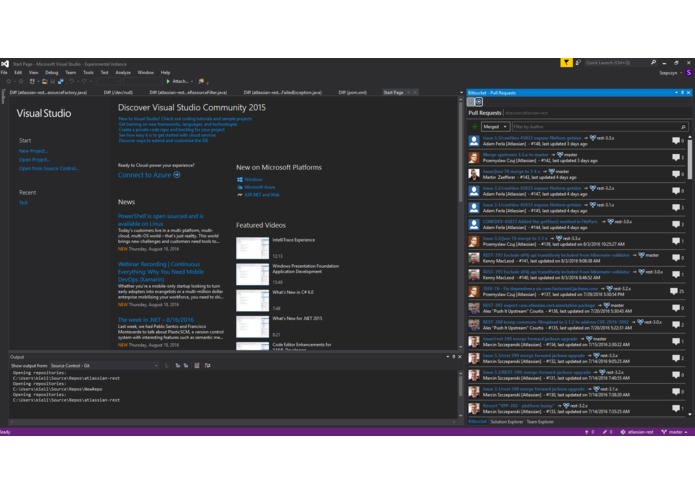Click the New Project... link
This screenshot has height=494, width=695.
(x=33, y=151)
